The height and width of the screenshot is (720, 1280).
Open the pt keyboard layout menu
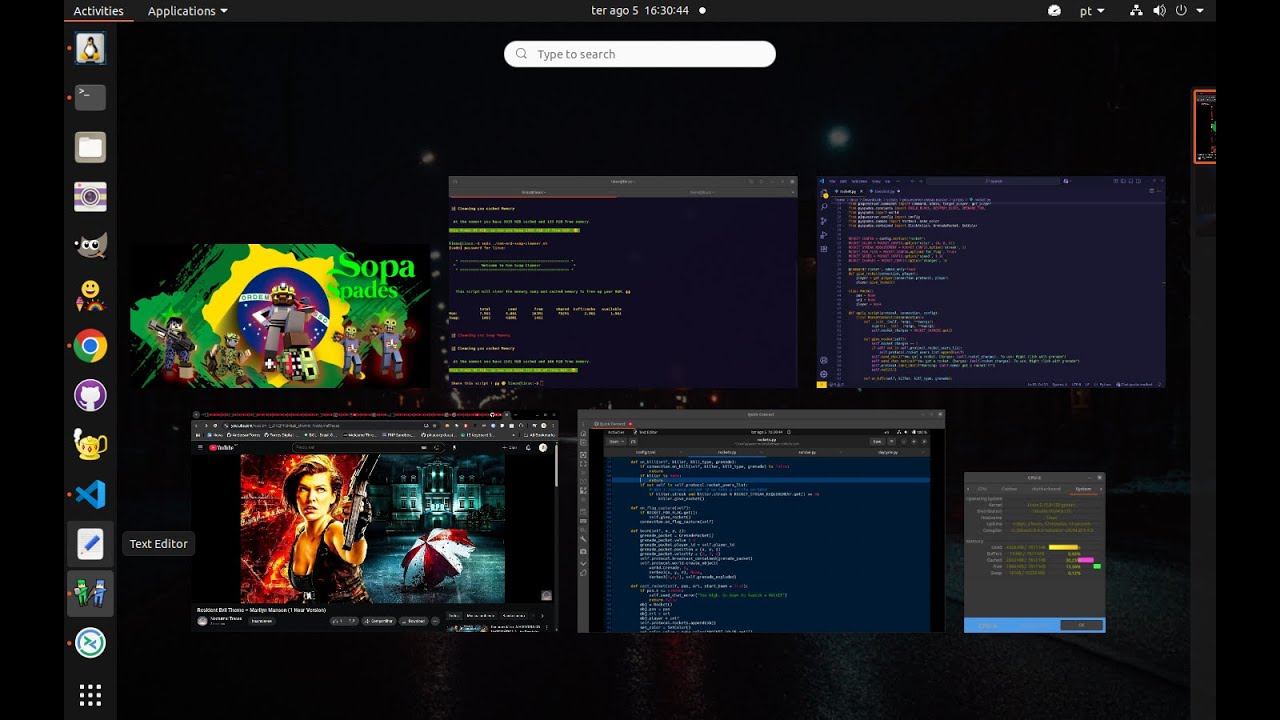(x=1092, y=11)
